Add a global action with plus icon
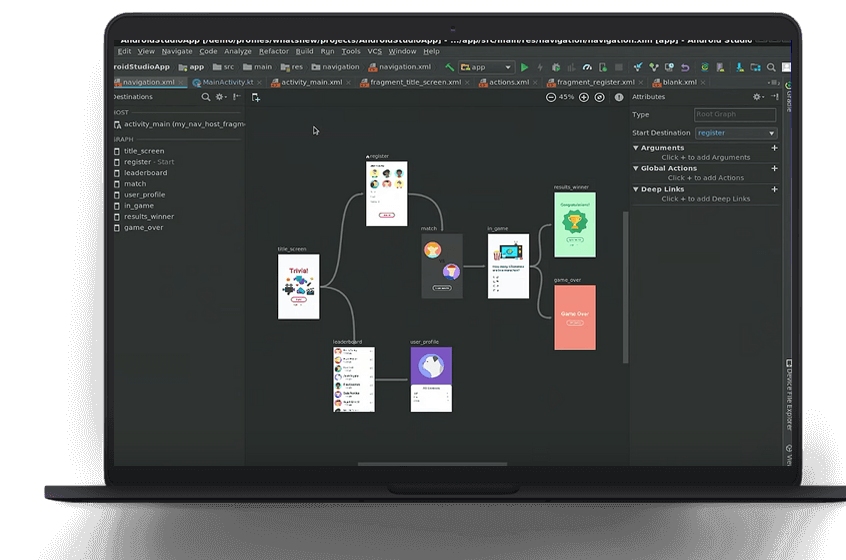The height and width of the screenshot is (560, 846). [x=774, y=168]
